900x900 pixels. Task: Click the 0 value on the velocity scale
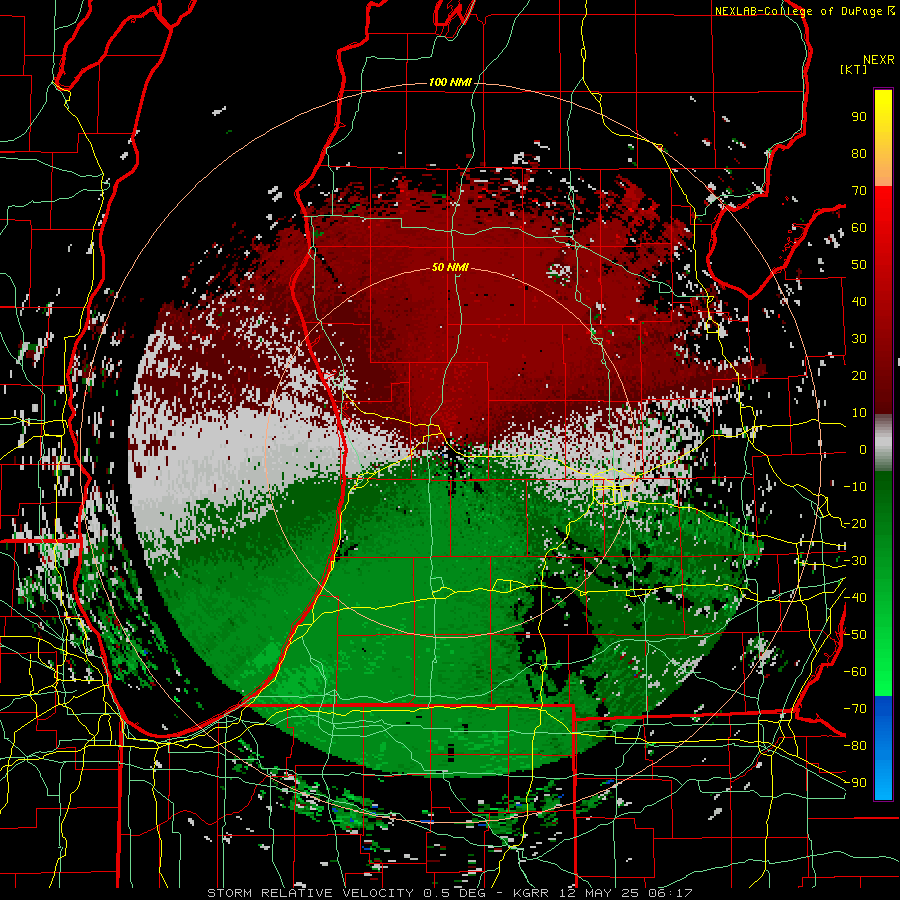(x=863, y=449)
